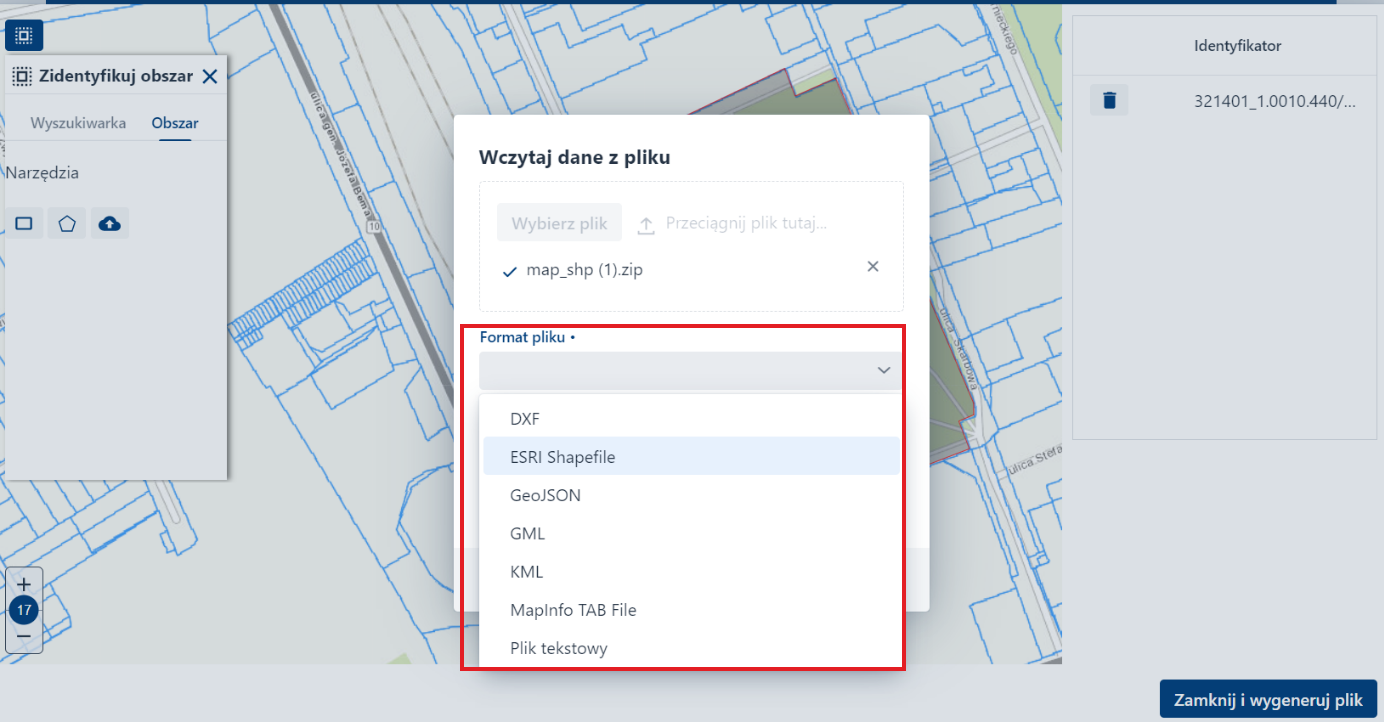Click the Wybierz plik button

tap(559, 222)
